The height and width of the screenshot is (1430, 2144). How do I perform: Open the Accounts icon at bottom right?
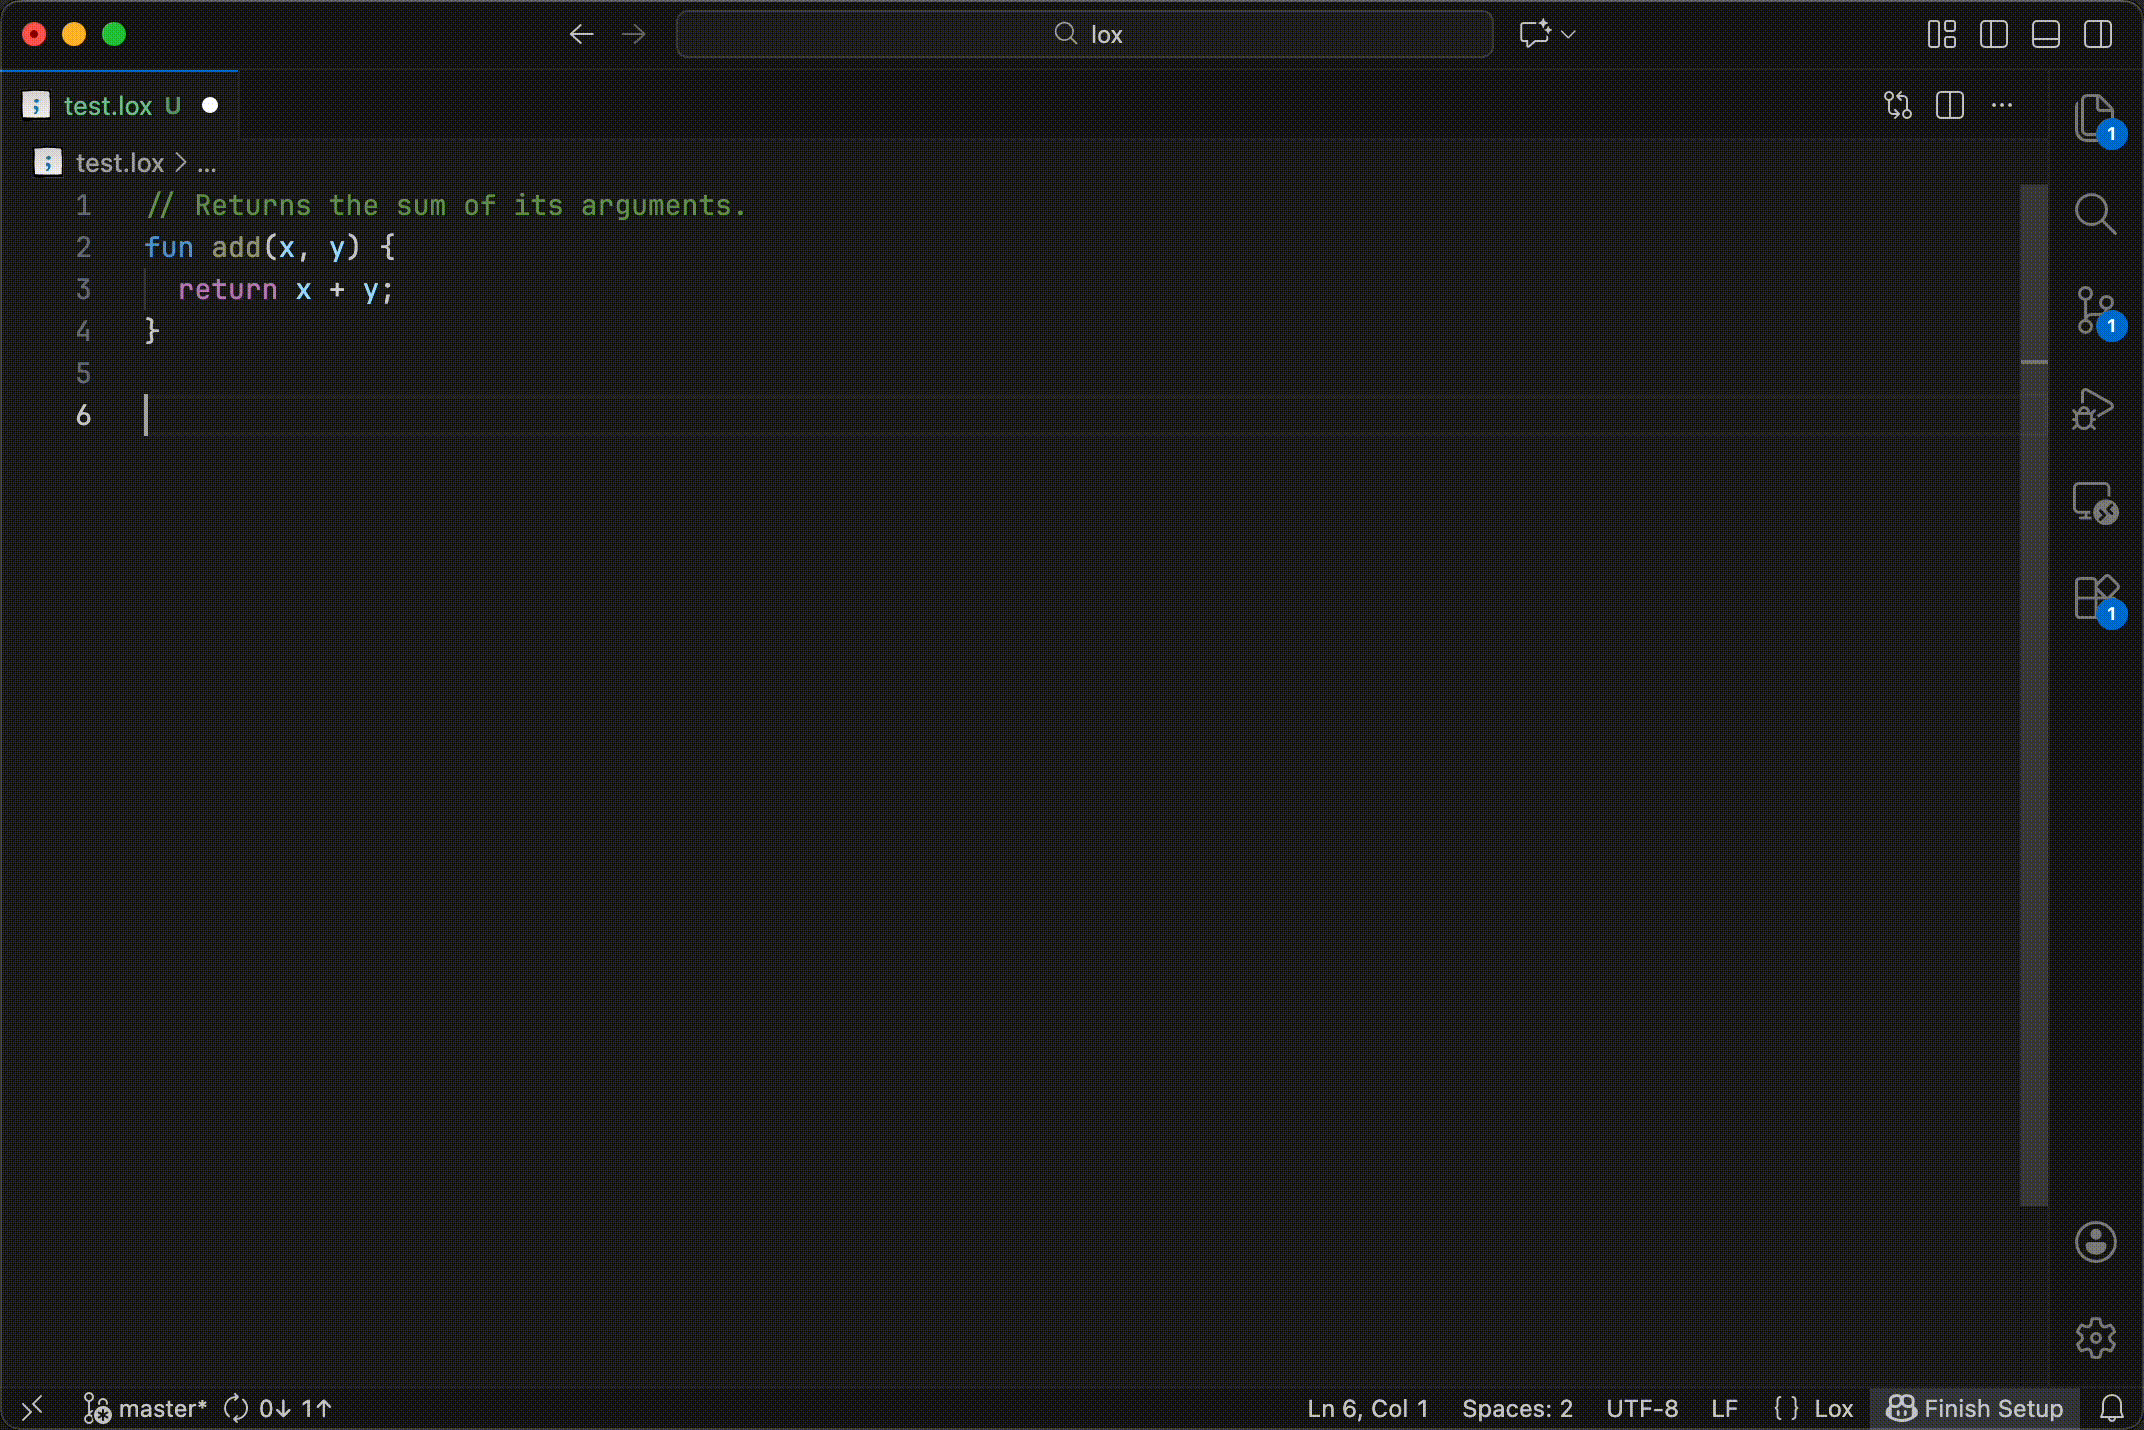click(x=2096, y=1242)
